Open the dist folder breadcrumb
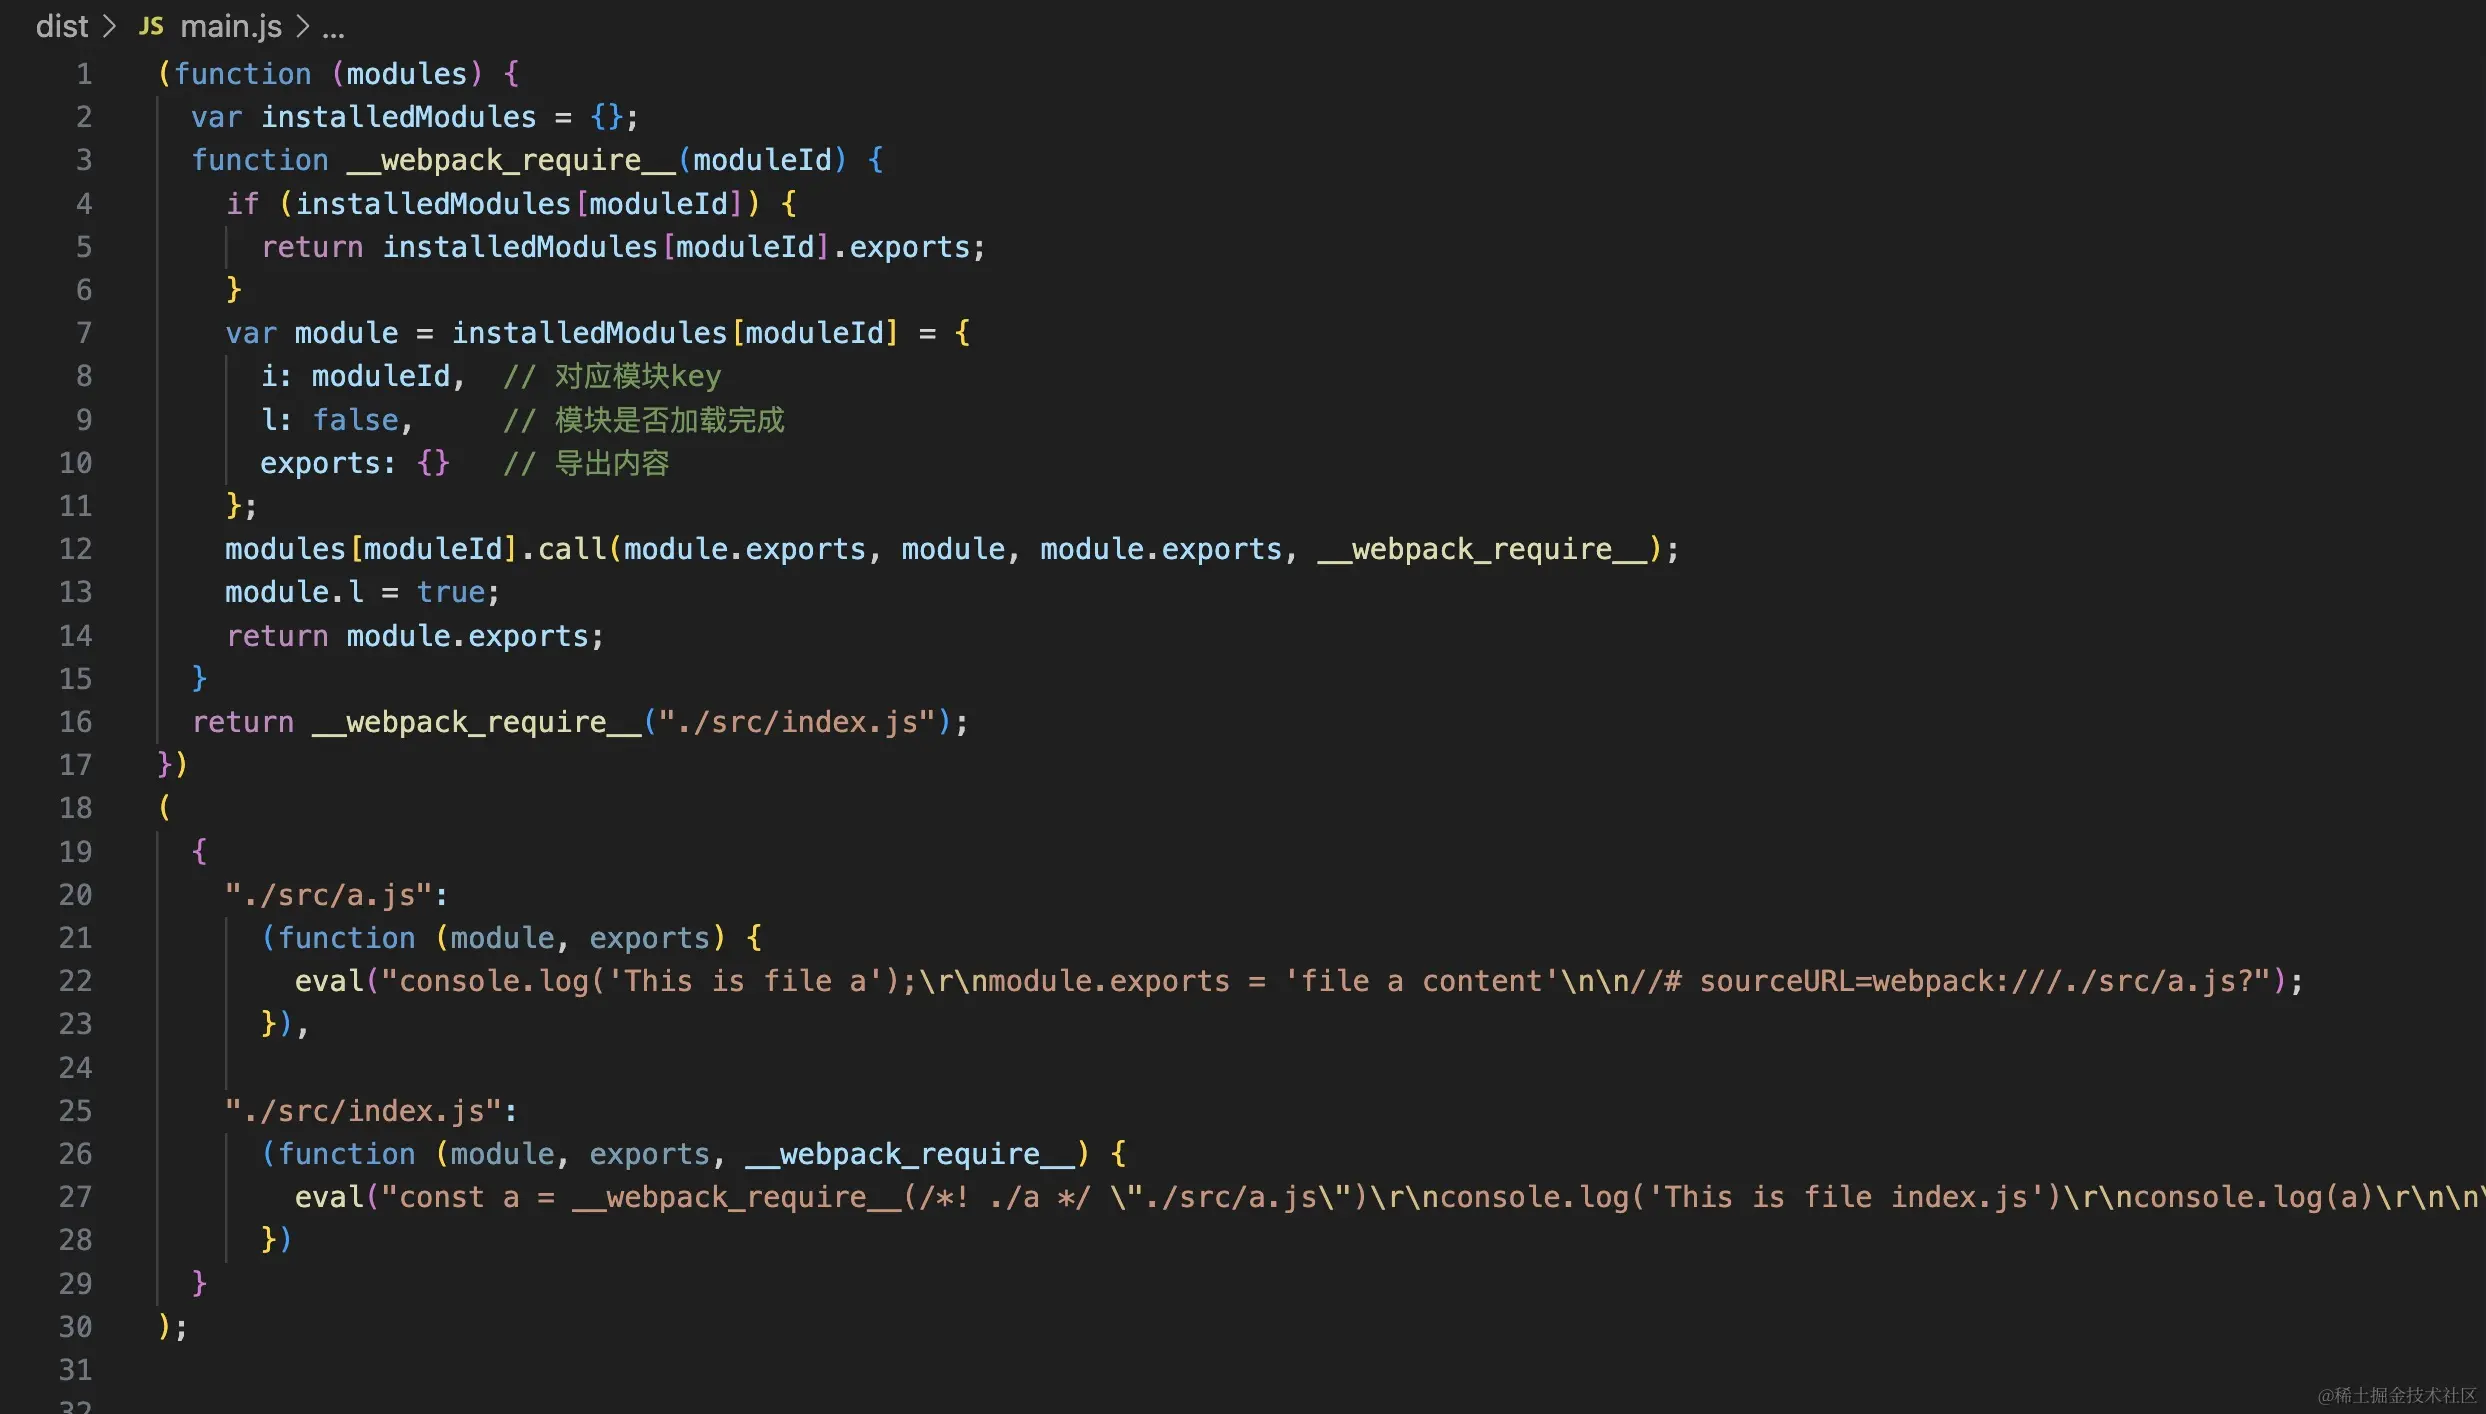Image resolution: width=2486 pixels, height=1414 pixels. coord(61,26)
